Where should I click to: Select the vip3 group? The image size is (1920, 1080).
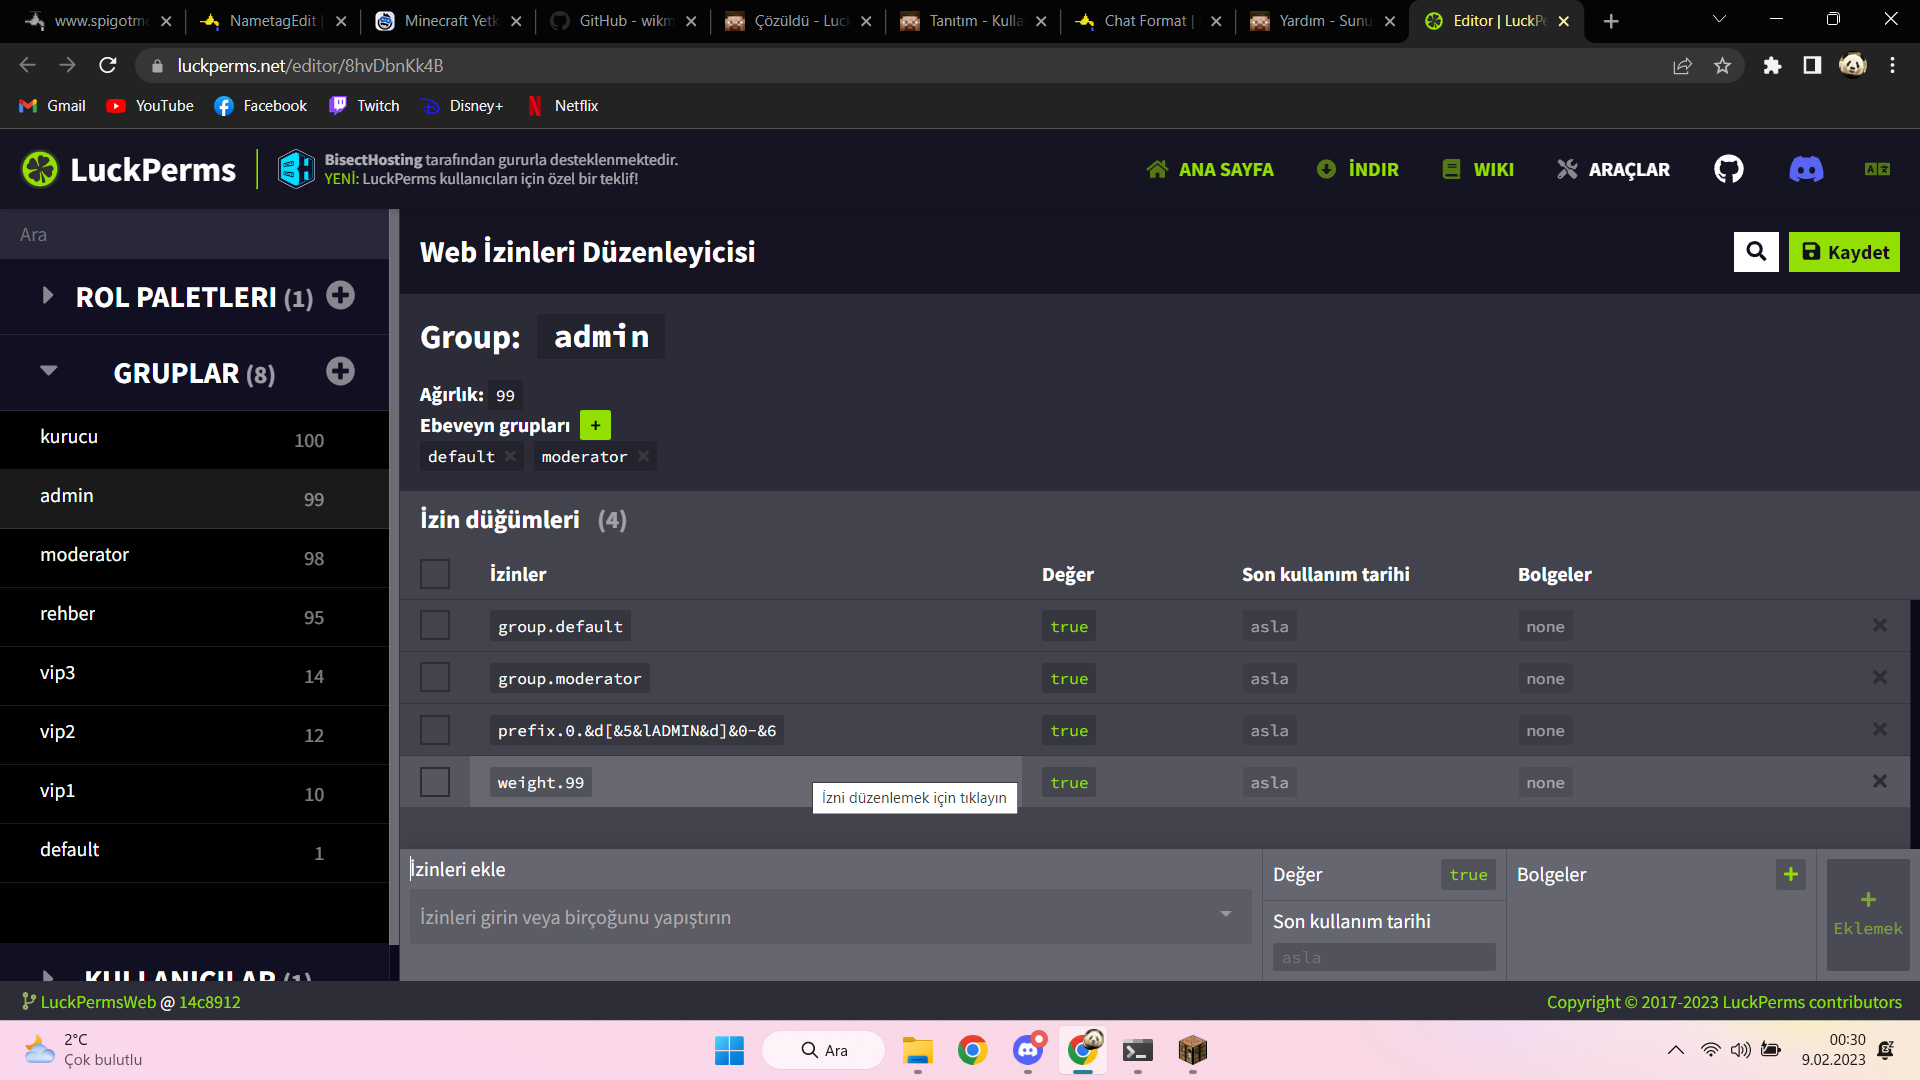(194, 675)
